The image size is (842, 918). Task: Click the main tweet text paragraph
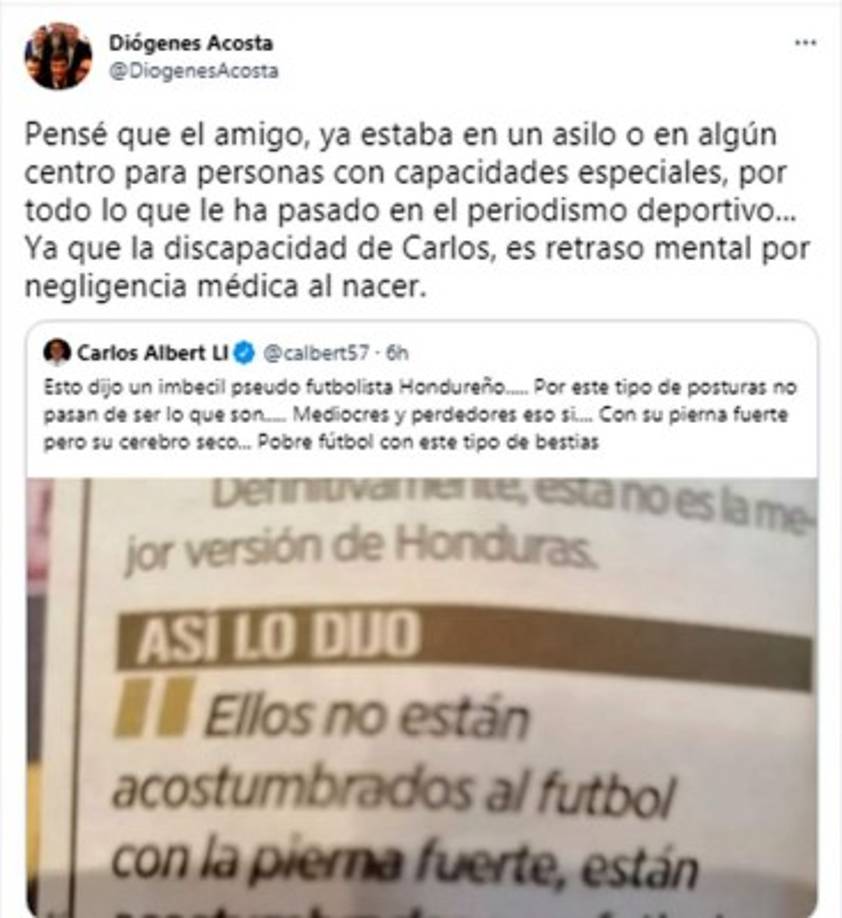(417, 210)
